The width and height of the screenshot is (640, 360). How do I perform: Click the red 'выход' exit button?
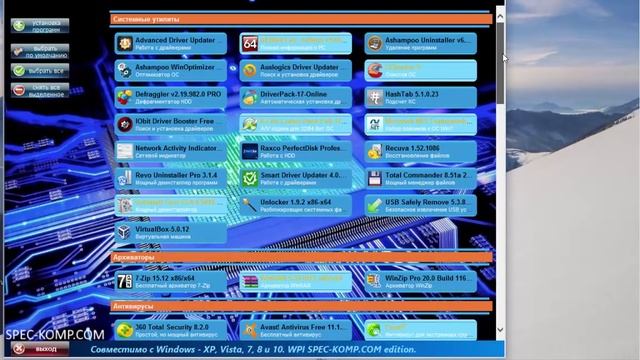pyautogui.click(x=40, y=349)
